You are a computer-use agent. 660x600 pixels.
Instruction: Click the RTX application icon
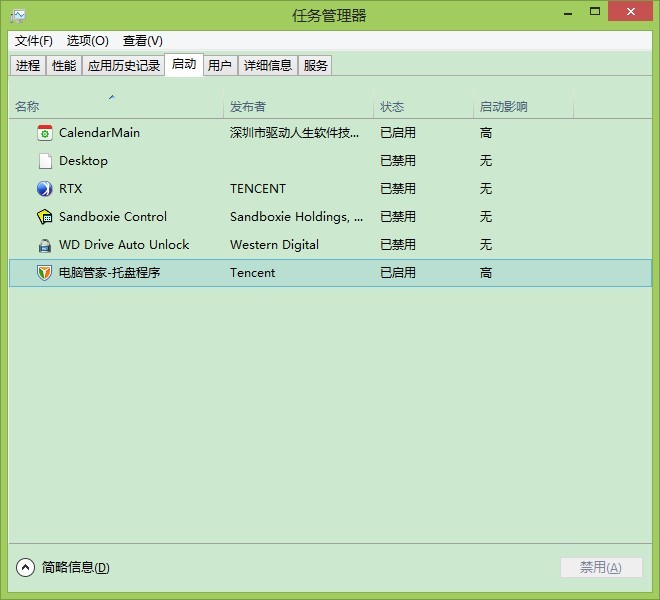[44, 189]
